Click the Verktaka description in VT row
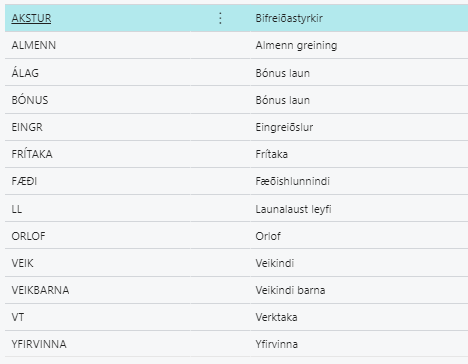The height and width of the screenshot is (364, 468). (x=276, y=317)
